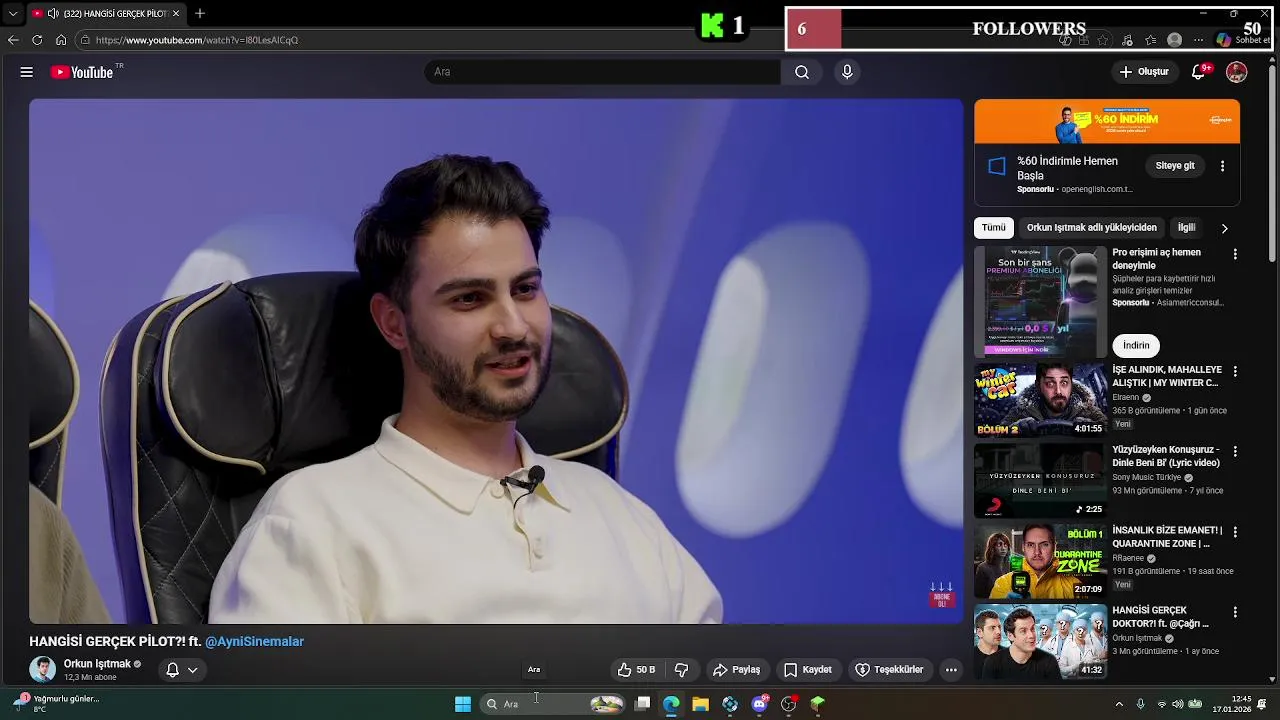Open options for Yüzyüzeyken Konuşuruz video

coord(1235,451)
